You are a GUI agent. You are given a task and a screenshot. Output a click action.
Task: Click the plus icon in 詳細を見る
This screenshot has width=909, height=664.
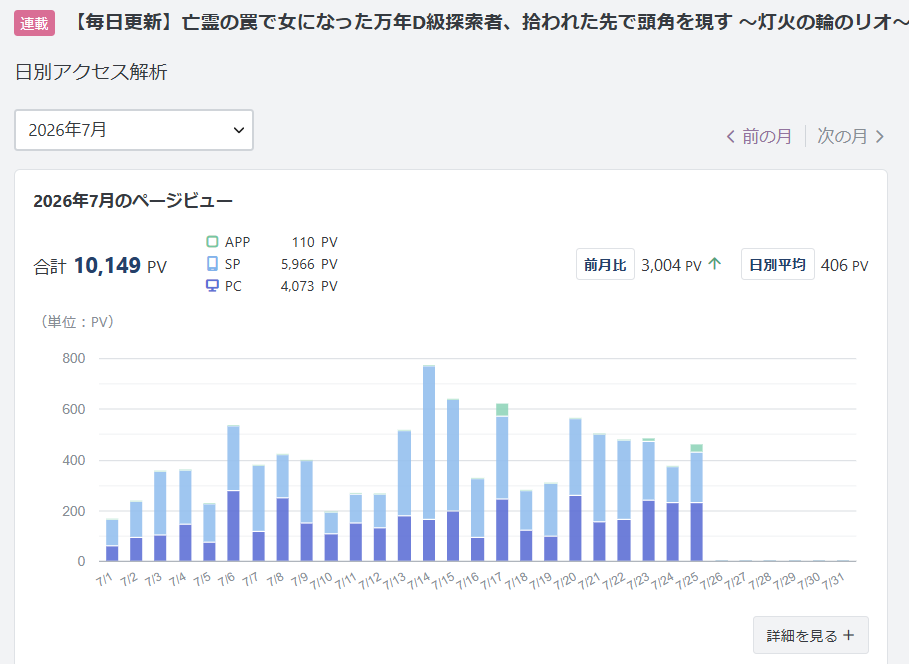(849, 635)
